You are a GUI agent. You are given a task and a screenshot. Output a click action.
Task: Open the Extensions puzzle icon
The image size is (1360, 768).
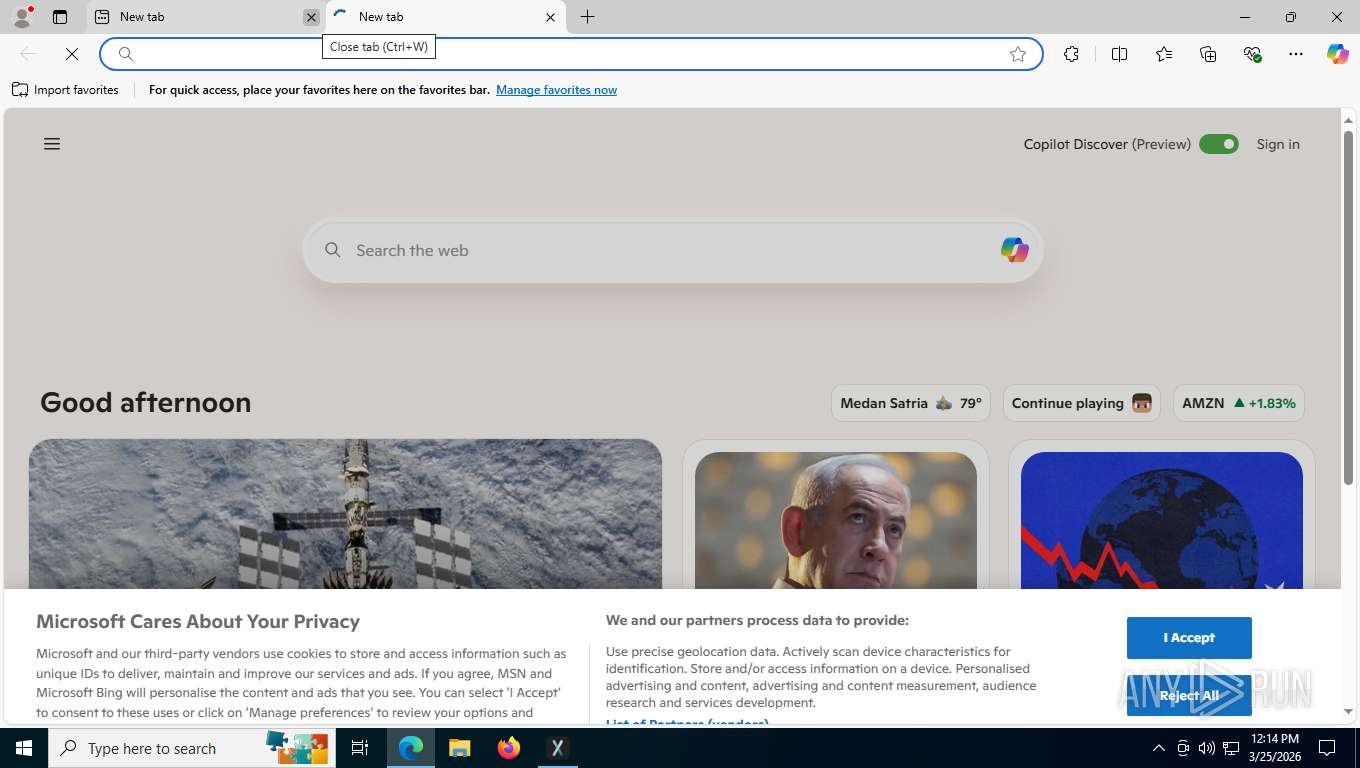pos(1072,54)
